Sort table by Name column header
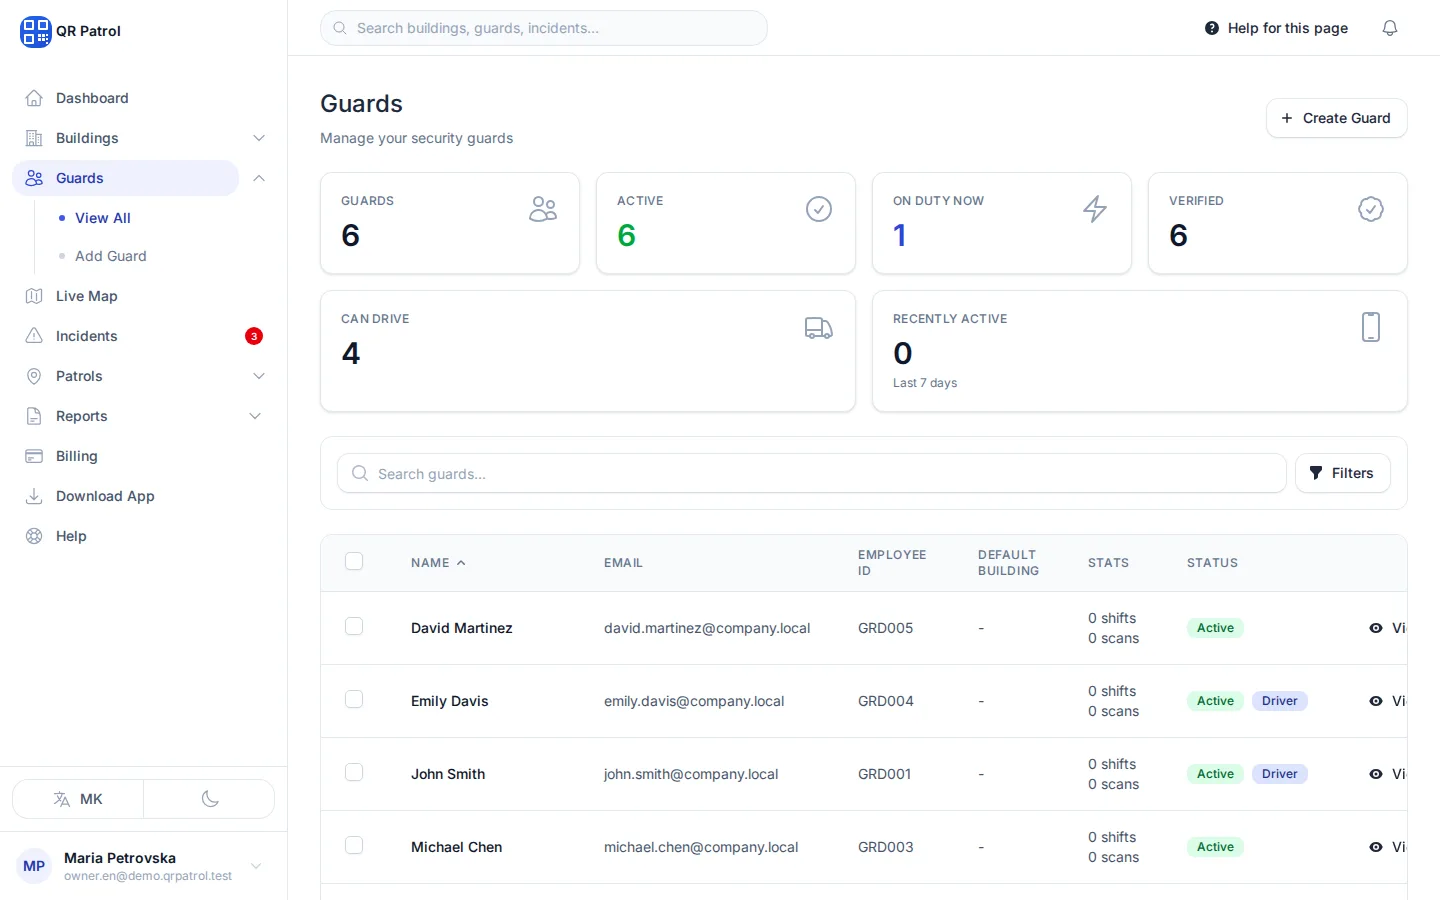 [x=438, y=563]
